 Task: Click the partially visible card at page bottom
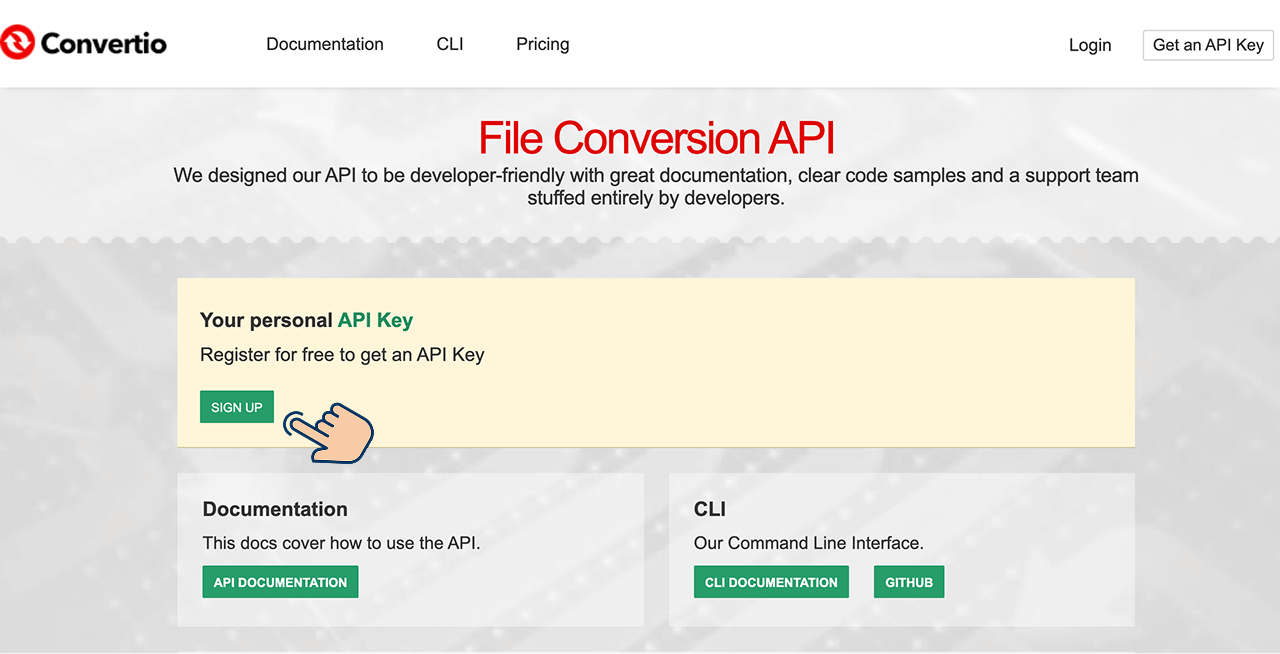655,650
